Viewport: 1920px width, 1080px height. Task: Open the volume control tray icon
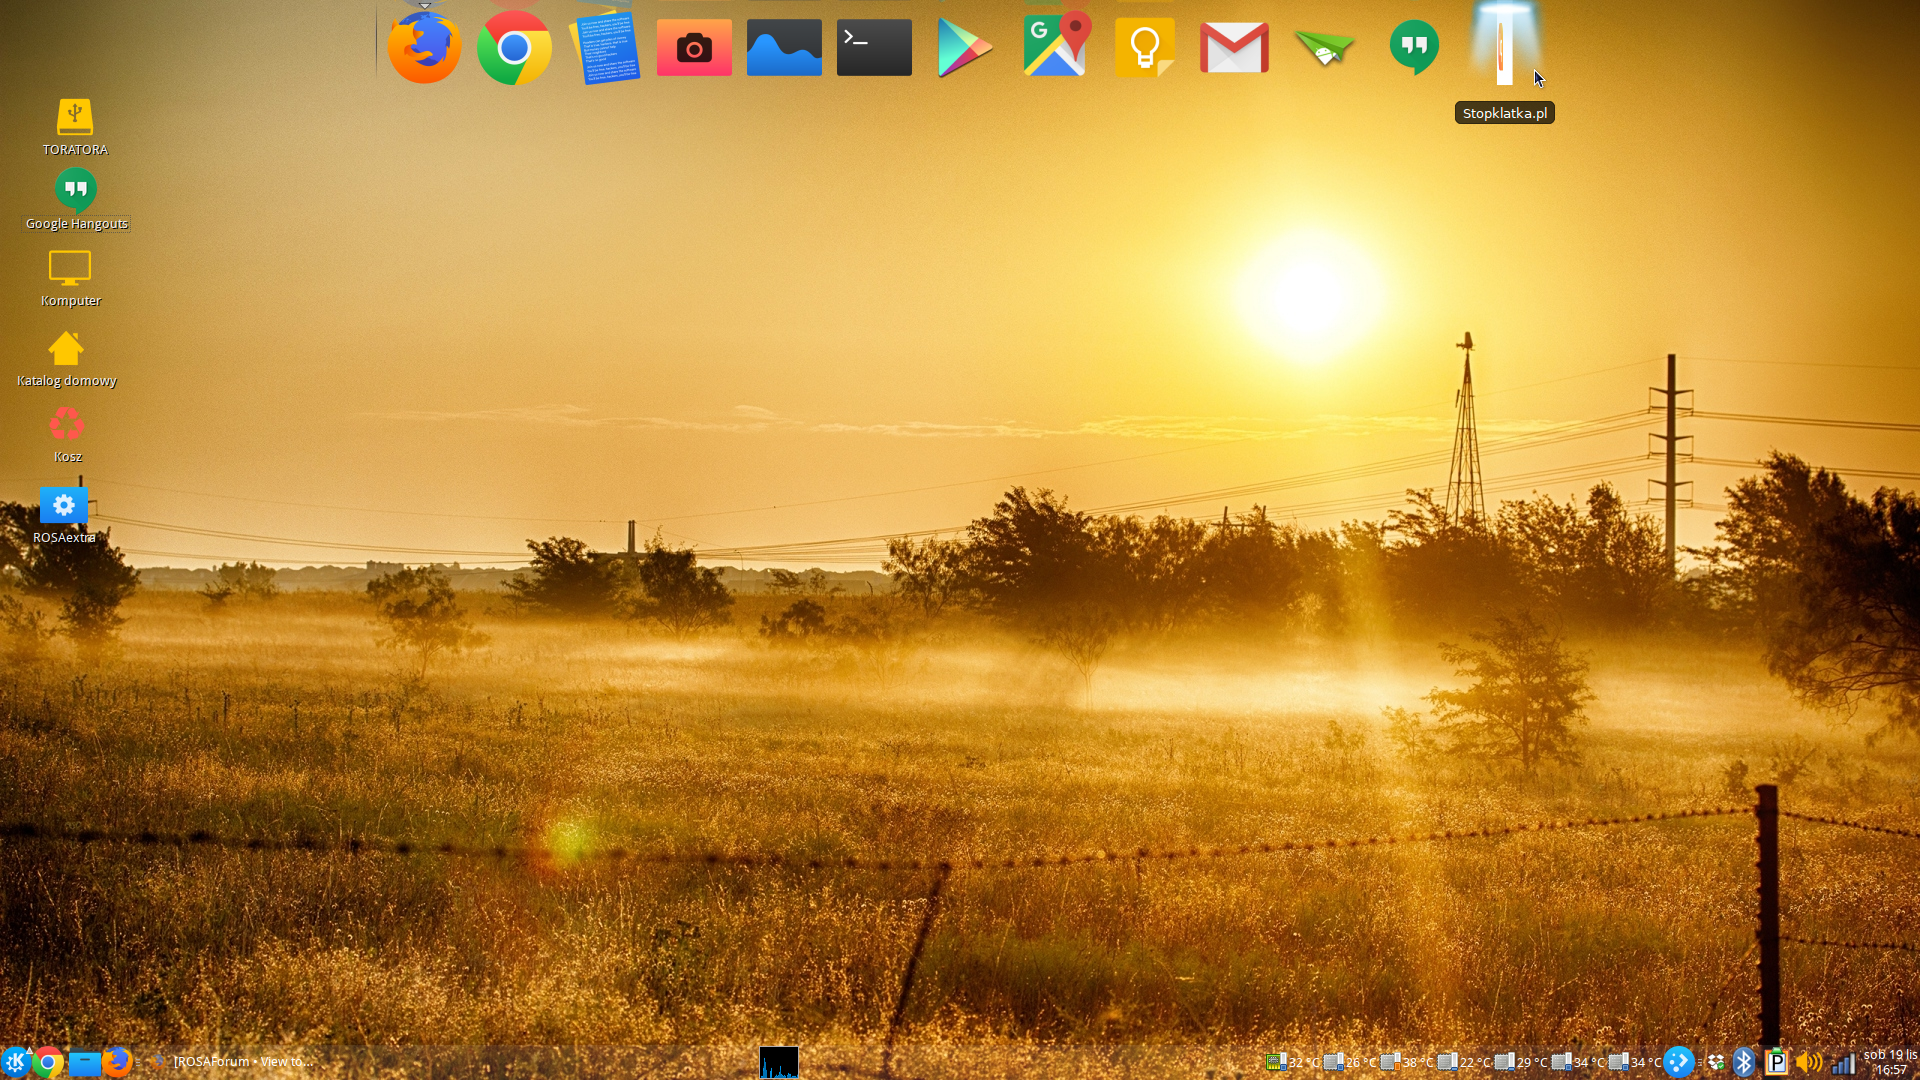(1808, 1062)
